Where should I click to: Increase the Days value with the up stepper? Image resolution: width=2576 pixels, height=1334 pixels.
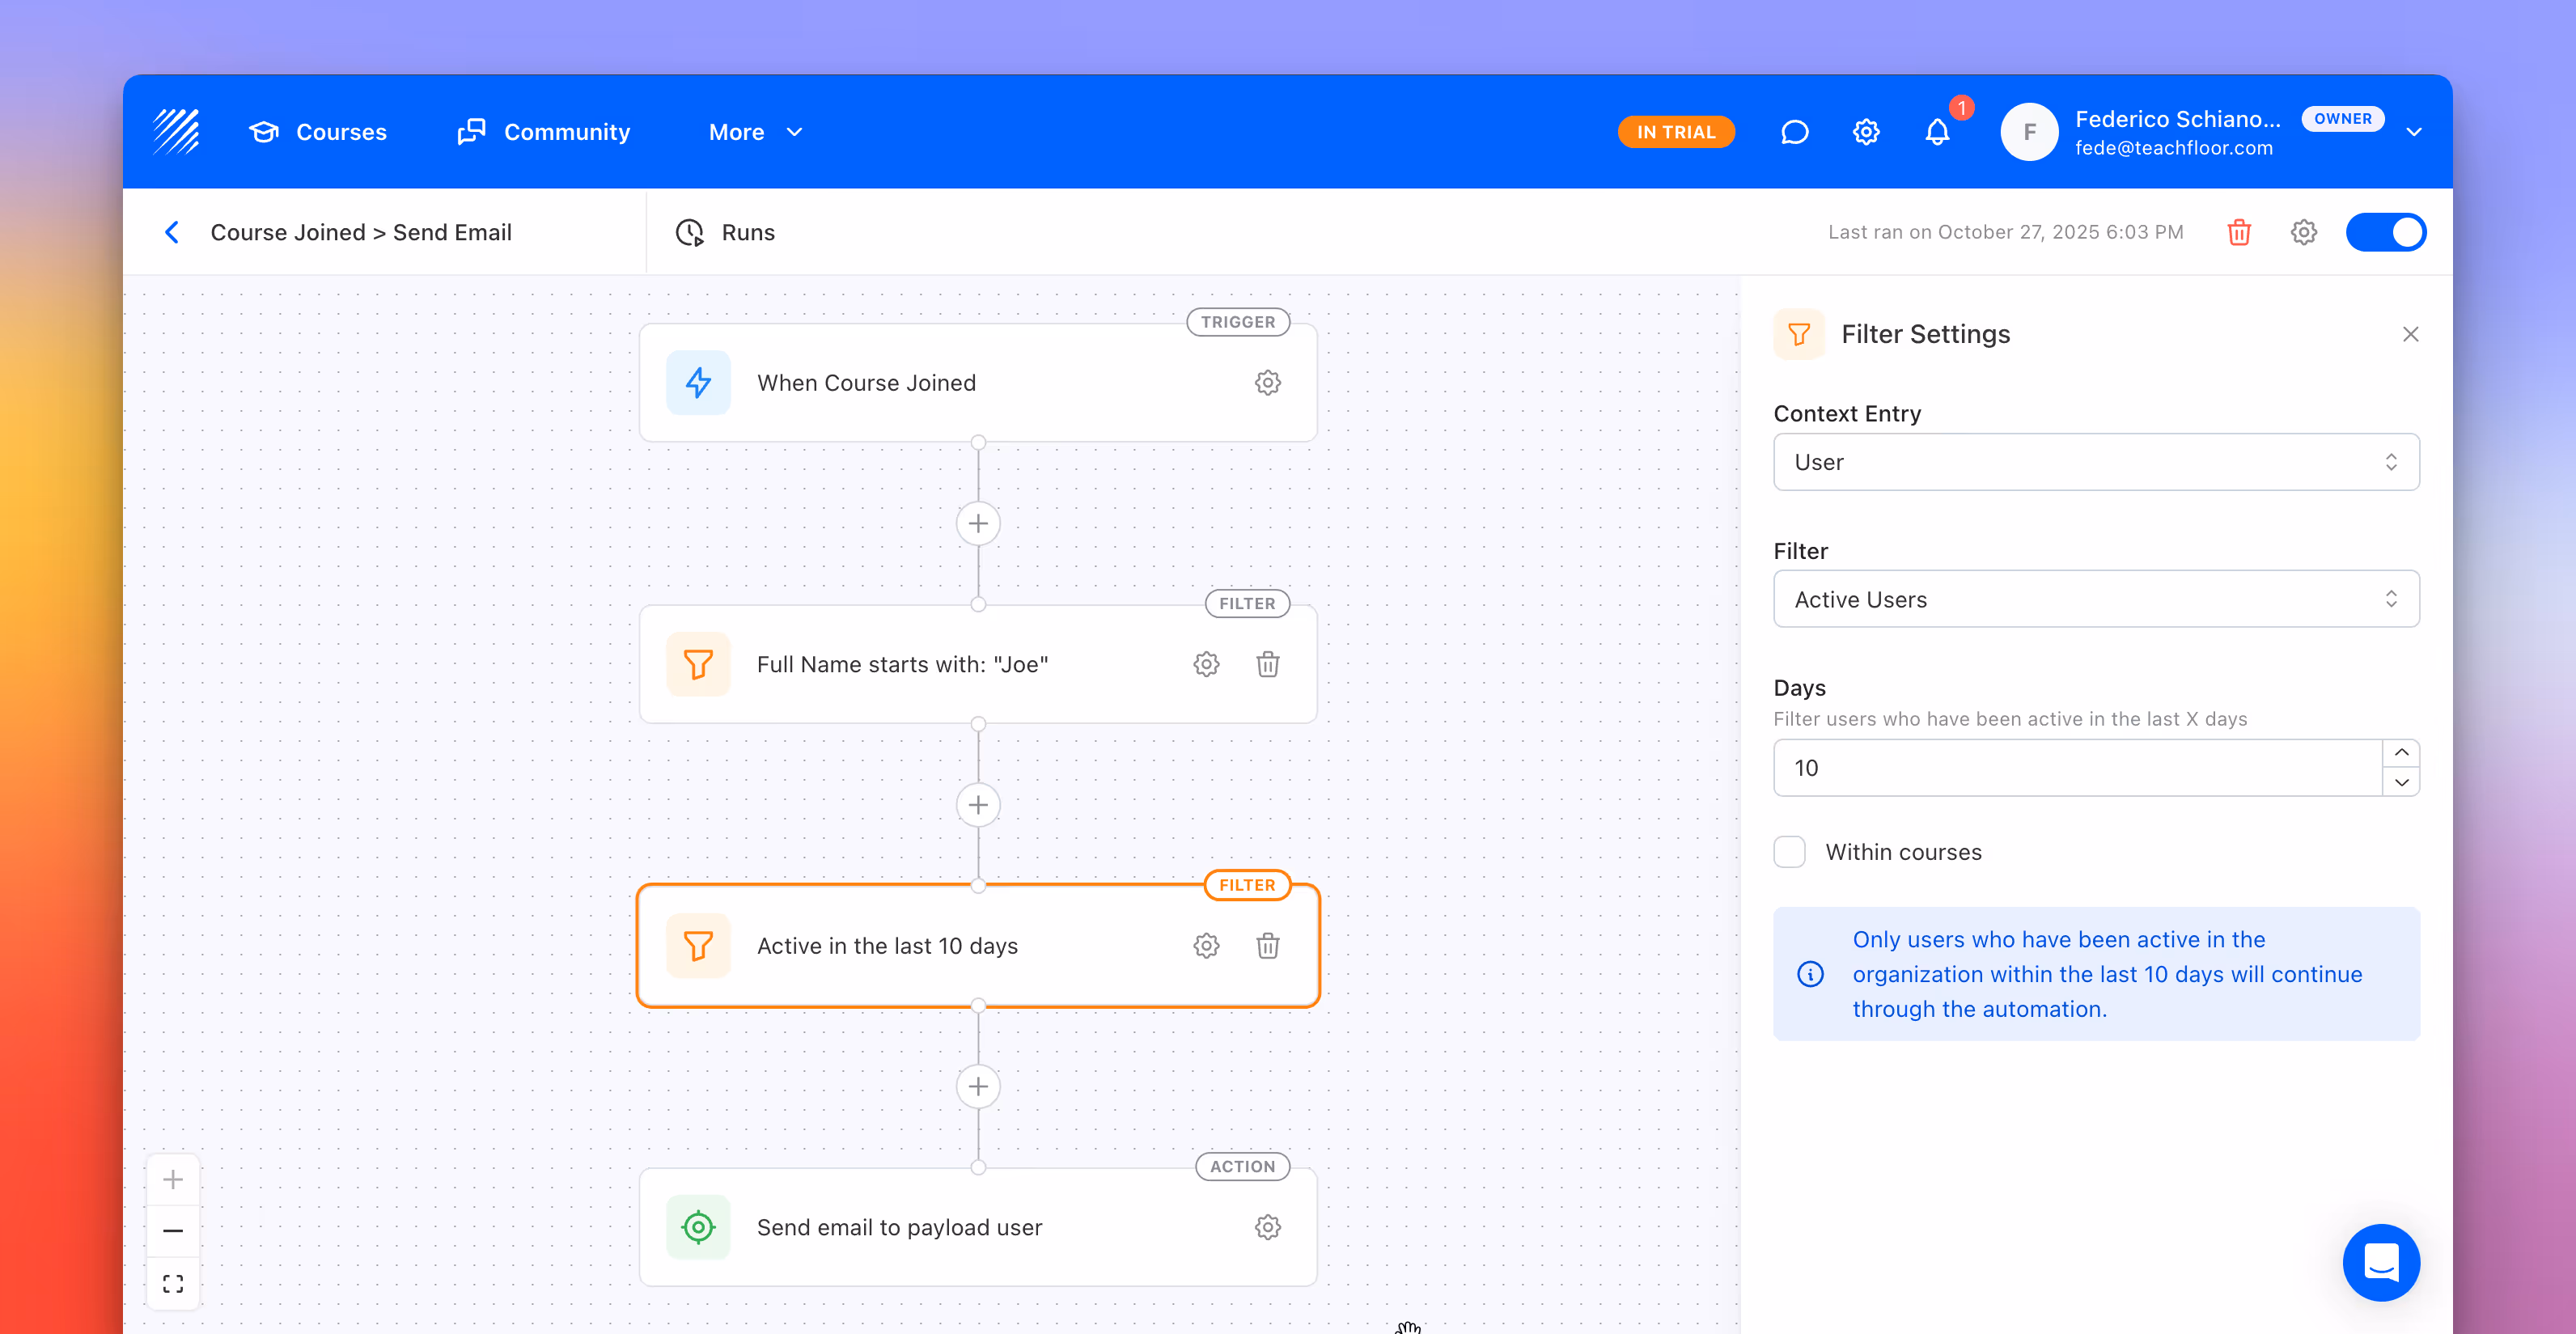2401,753
